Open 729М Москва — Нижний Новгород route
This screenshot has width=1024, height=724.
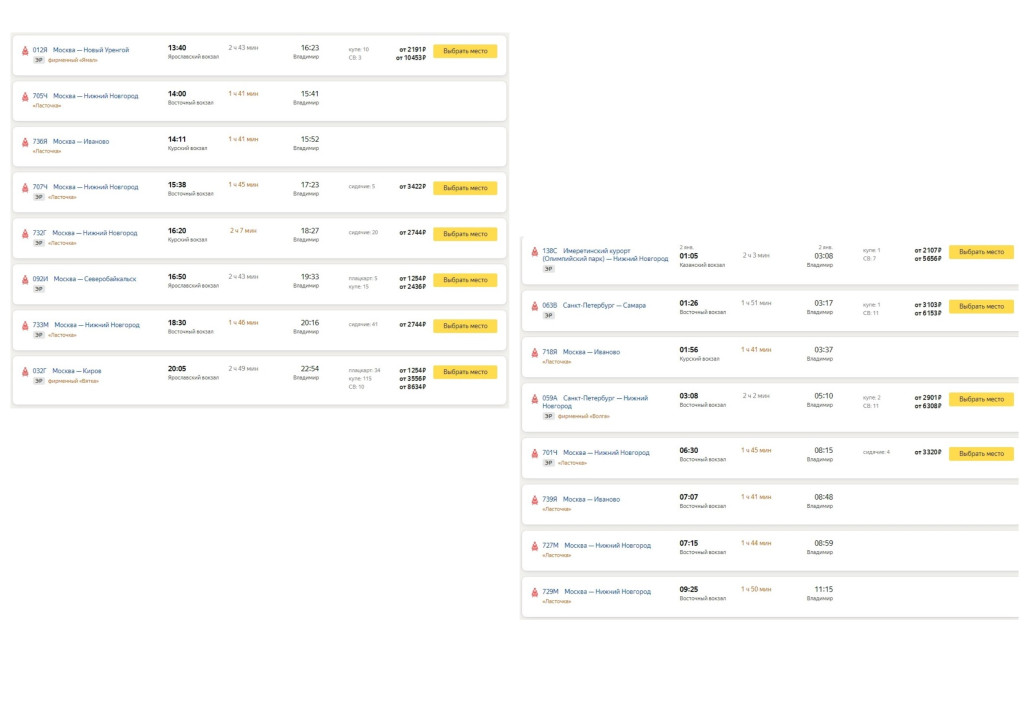[x=606, y=592]
